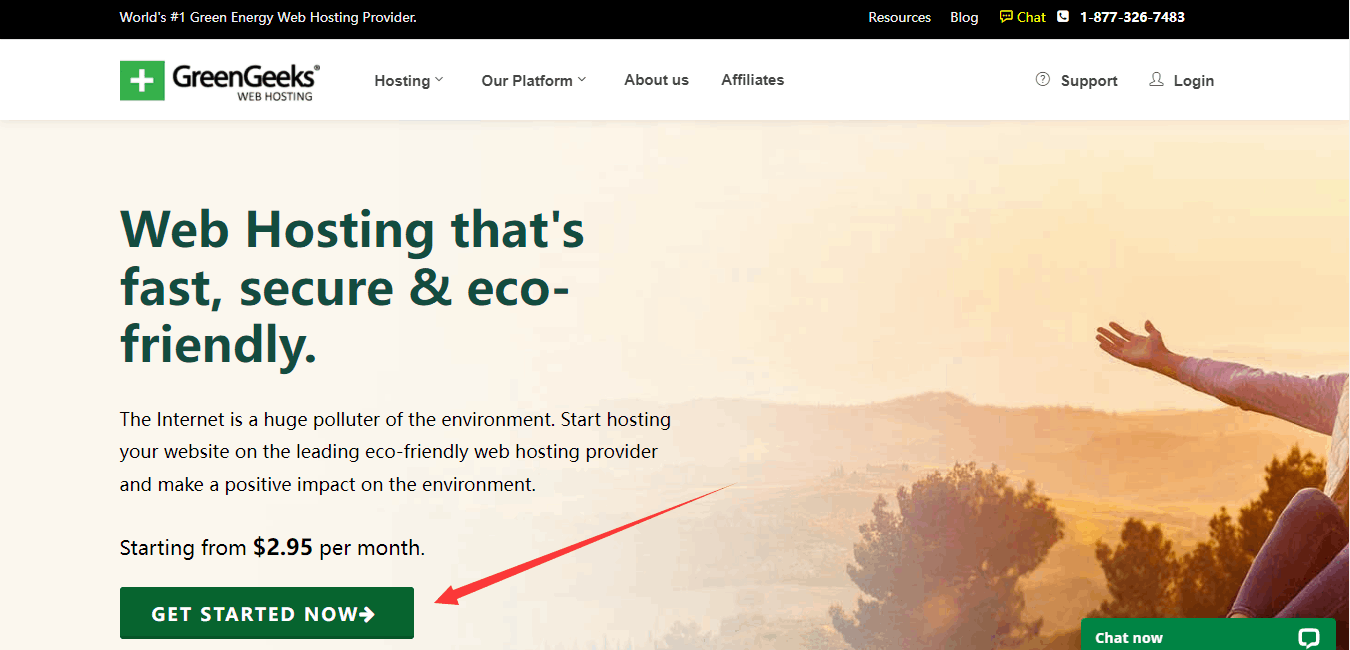This screenshot has height=650, width=1350.
Task: Call by clicking the phone number 1-877-326-7483
Action: [x=1132, y=16]
